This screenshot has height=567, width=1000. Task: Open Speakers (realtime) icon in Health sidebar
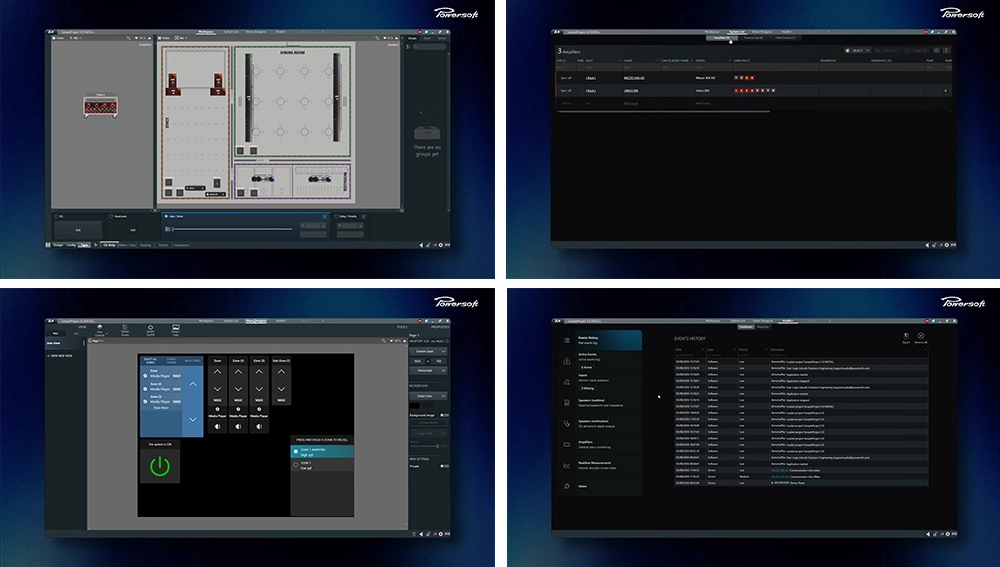pyautogui.click(x=566, y=402)
